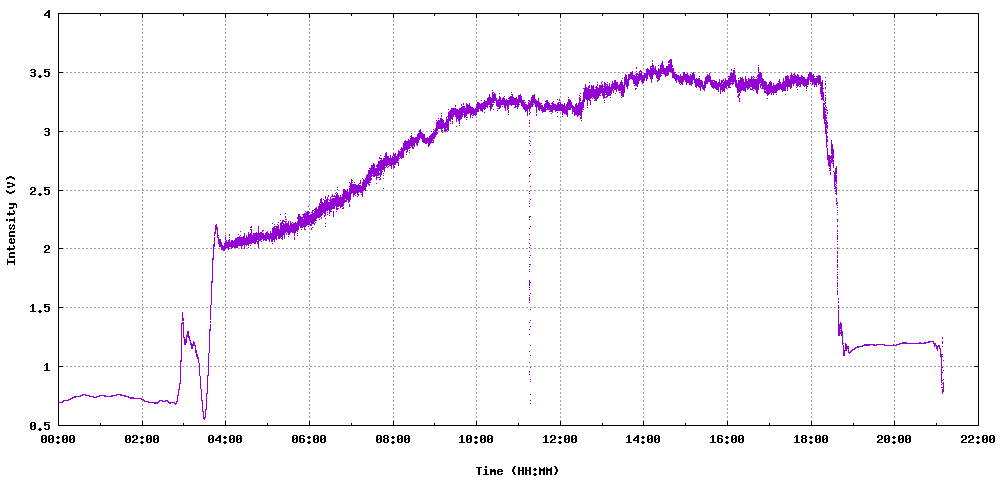Click the y-axis value 1.5
1000x480 pixels.
(x=40, y=308)
